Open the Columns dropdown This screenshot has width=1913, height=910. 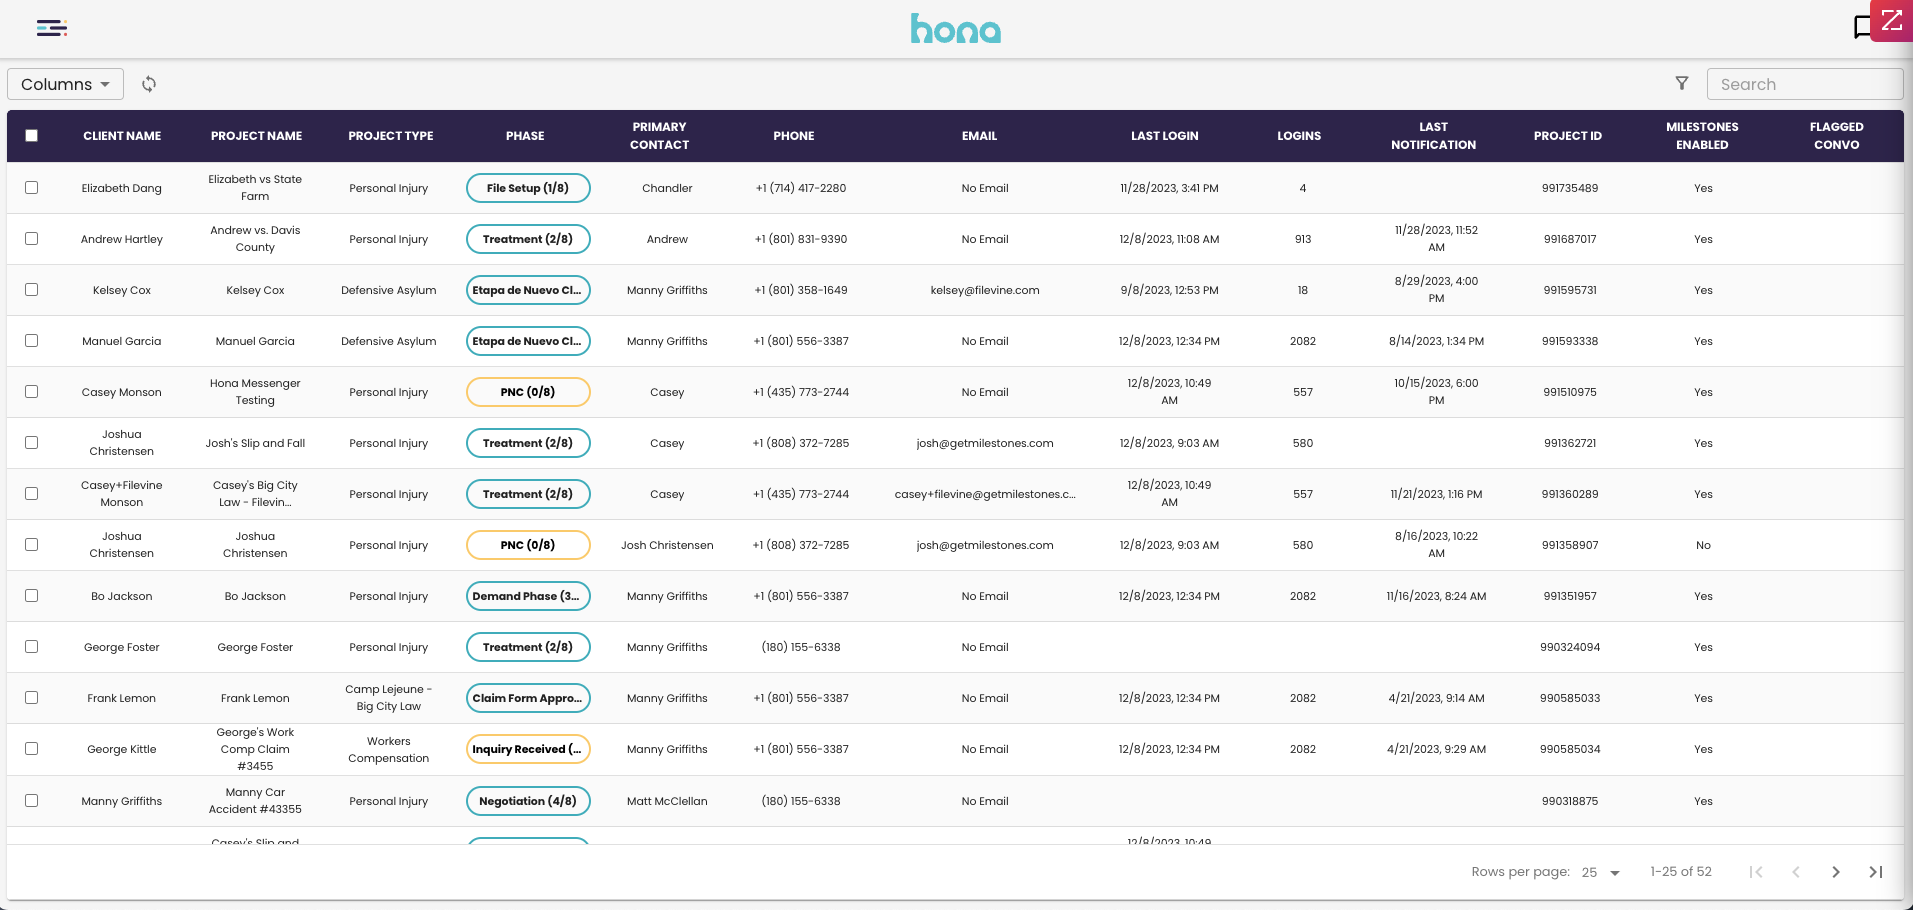pyautogui.click(x=65, y=84)
